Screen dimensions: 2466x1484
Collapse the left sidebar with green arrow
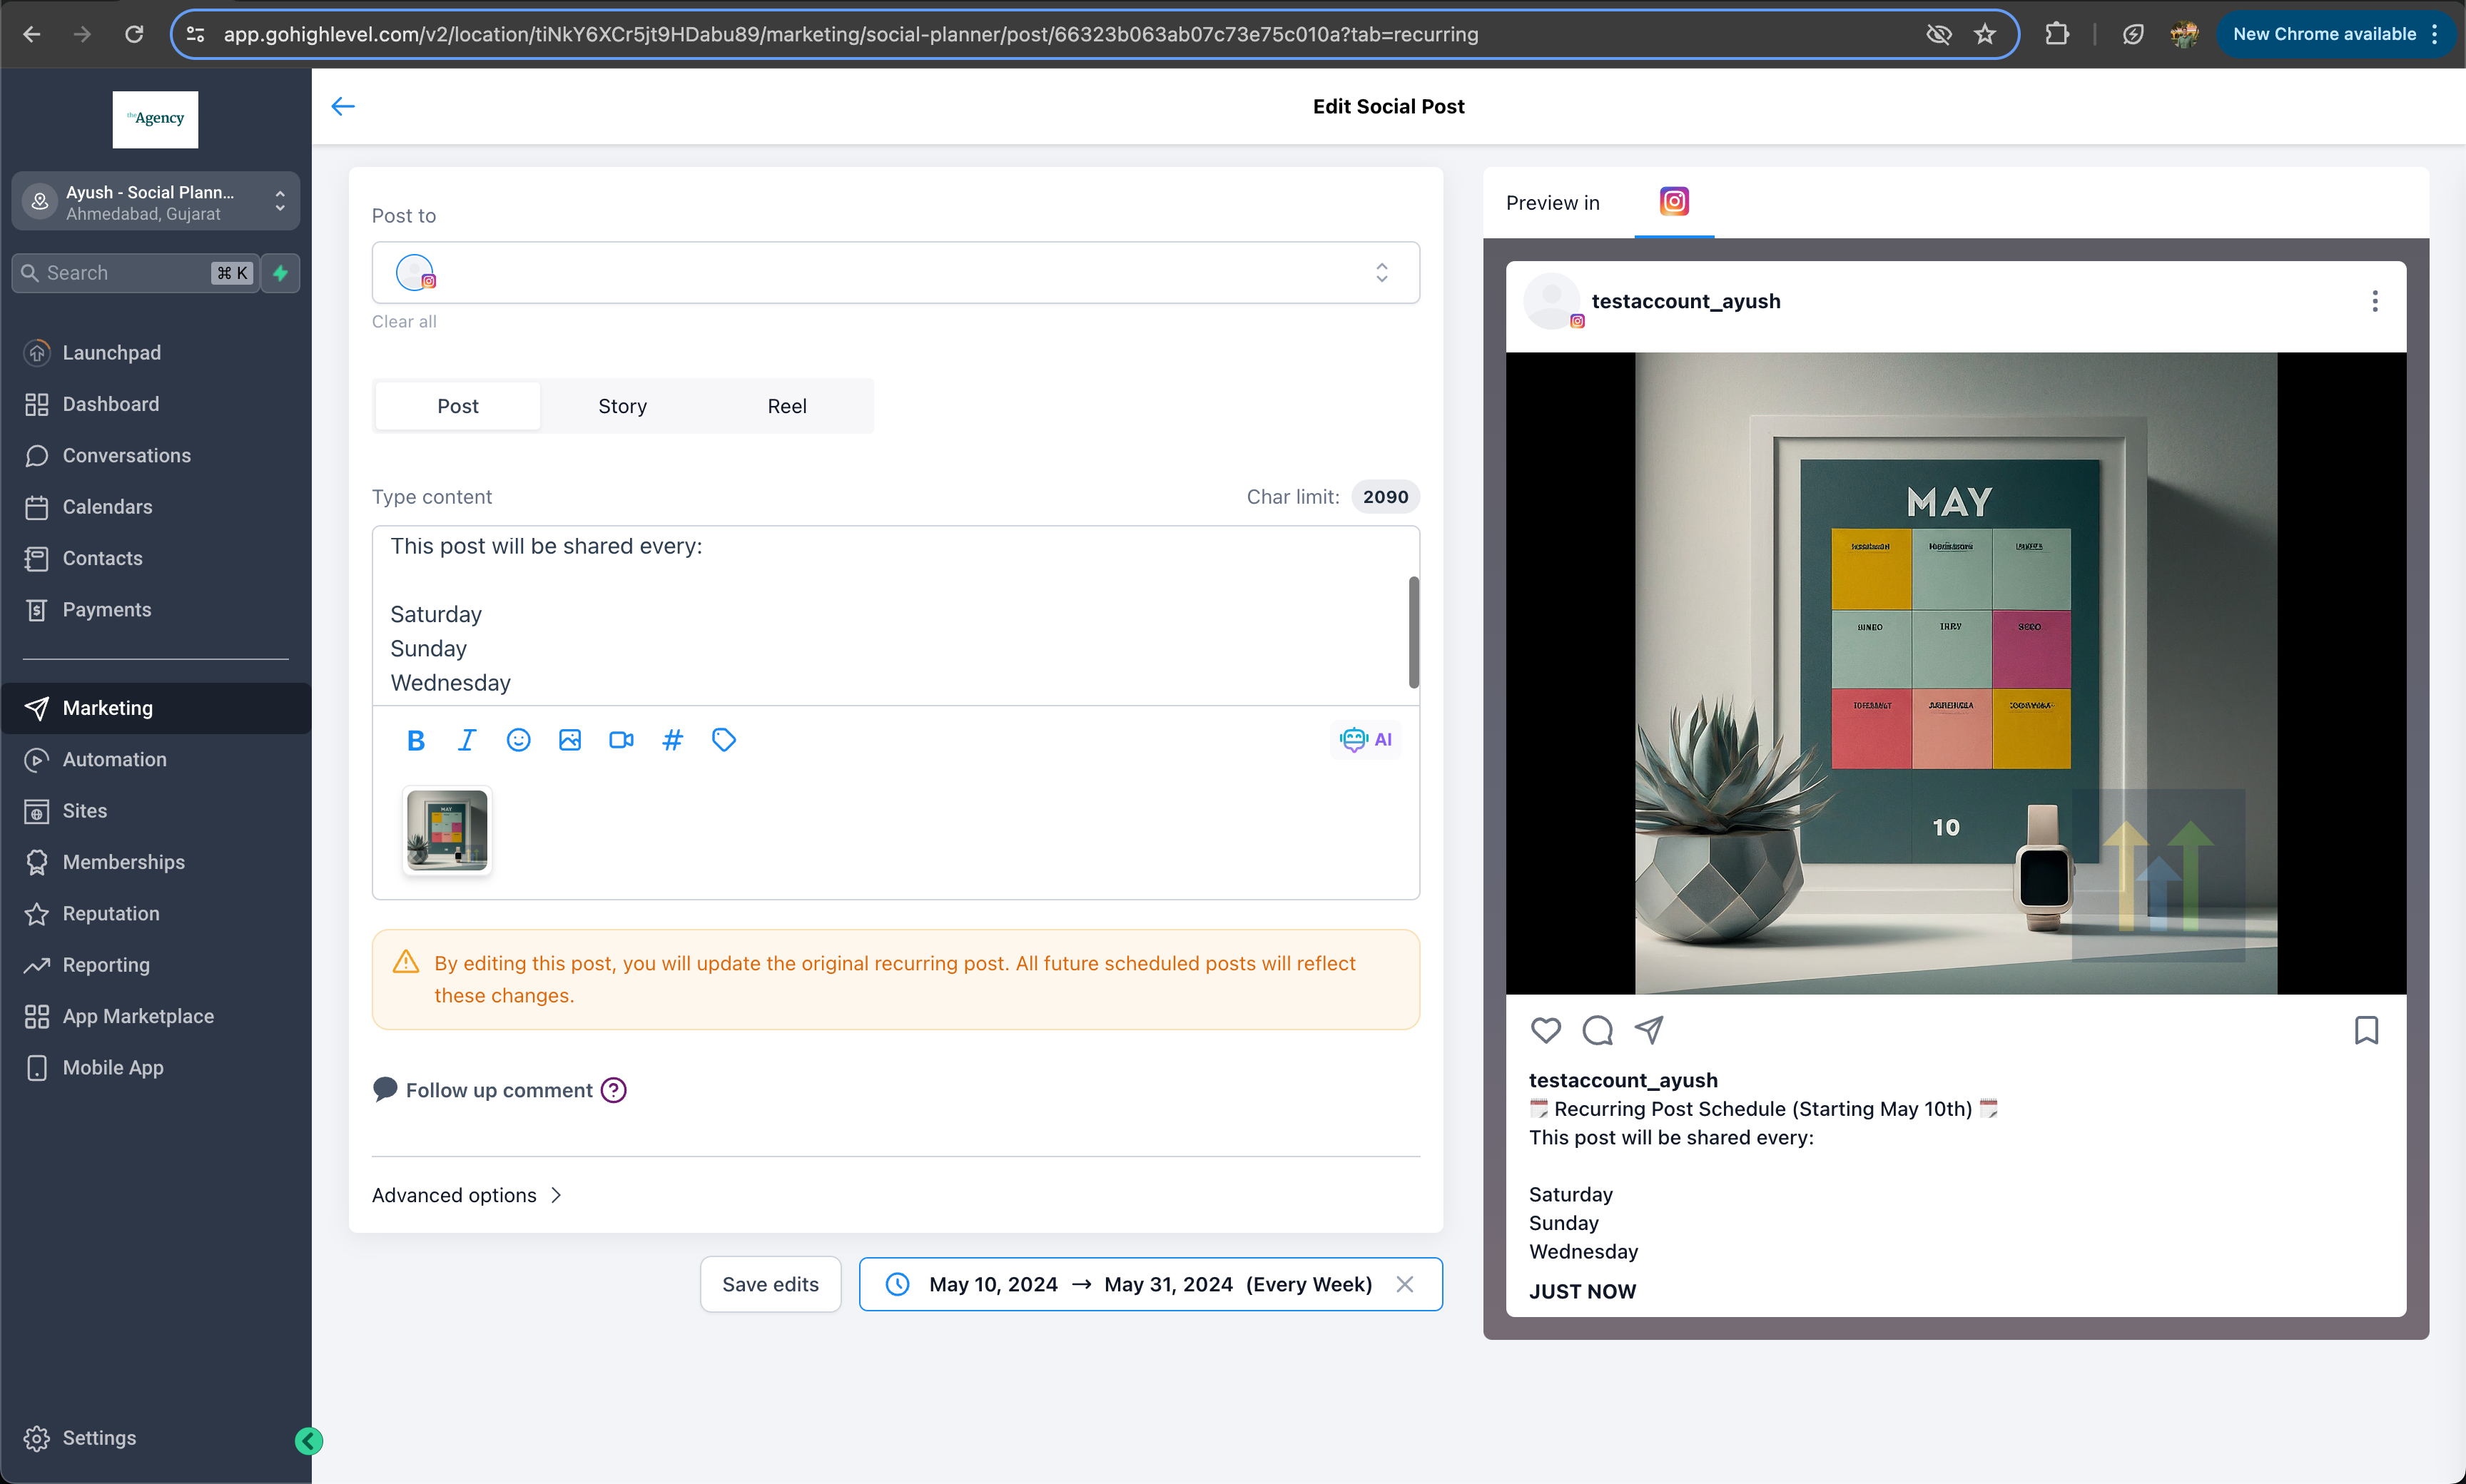309,1441
